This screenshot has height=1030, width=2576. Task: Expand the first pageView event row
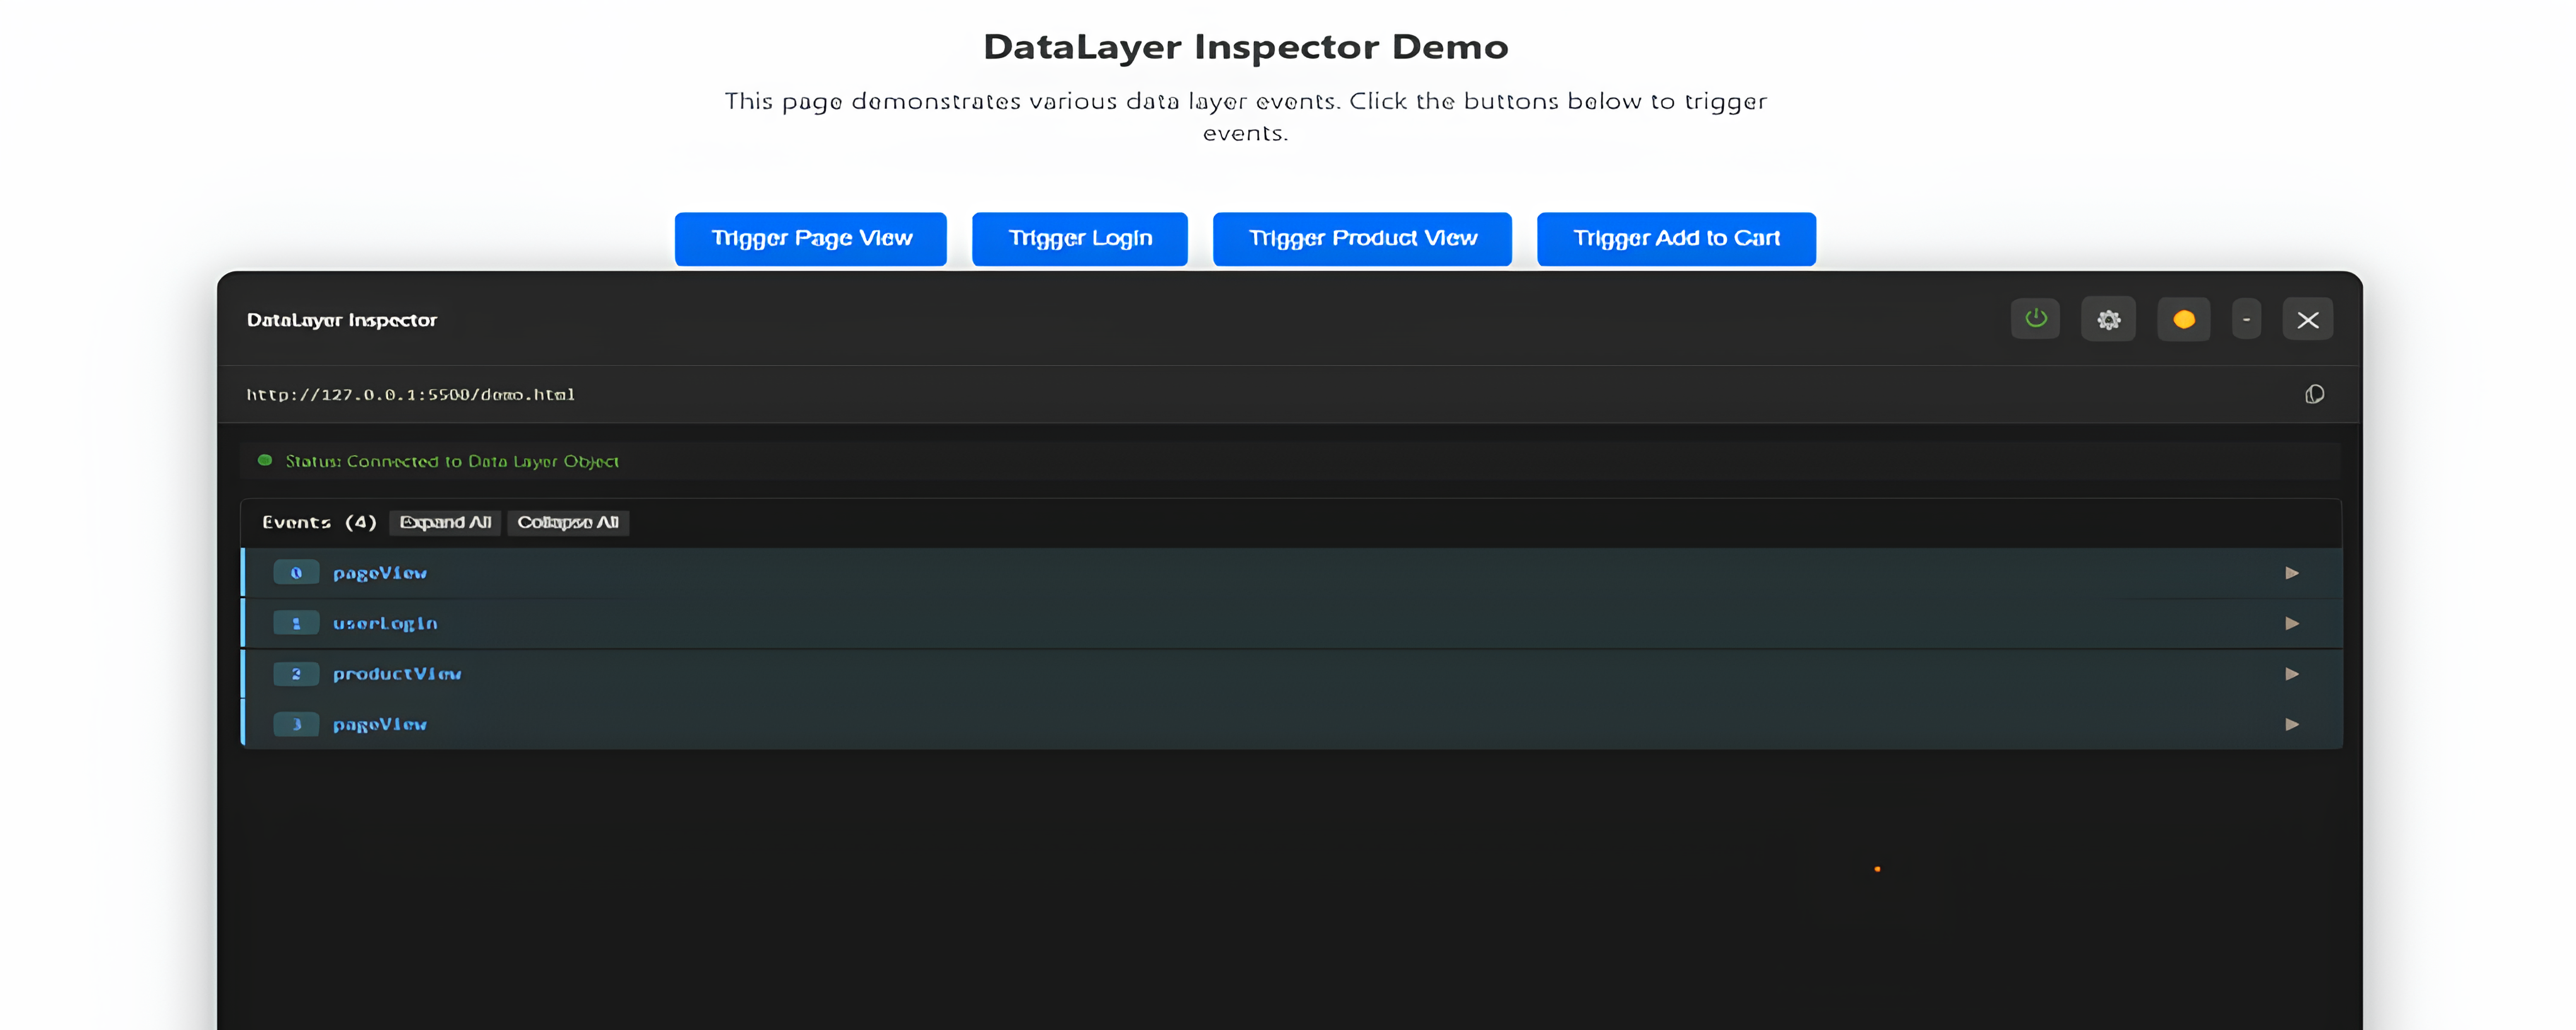pos(2293,573)
